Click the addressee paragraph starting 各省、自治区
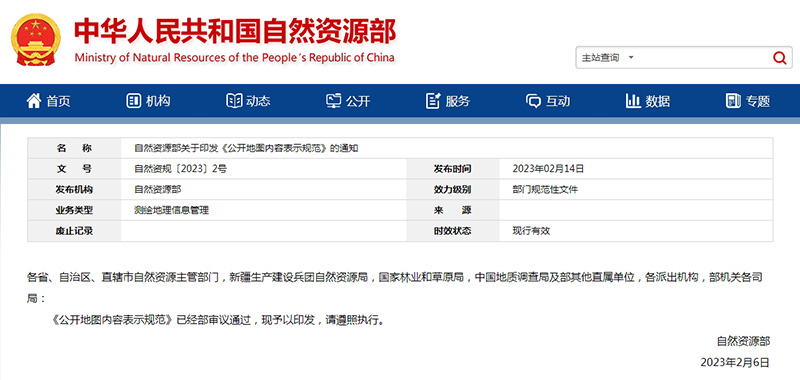Screen dimensions: 800x380 coord(395,288)
